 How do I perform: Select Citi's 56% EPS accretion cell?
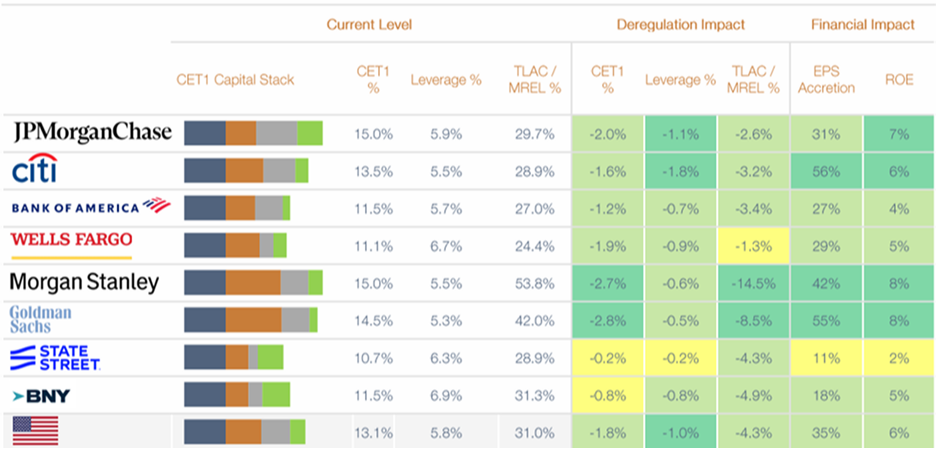(826, 171)
